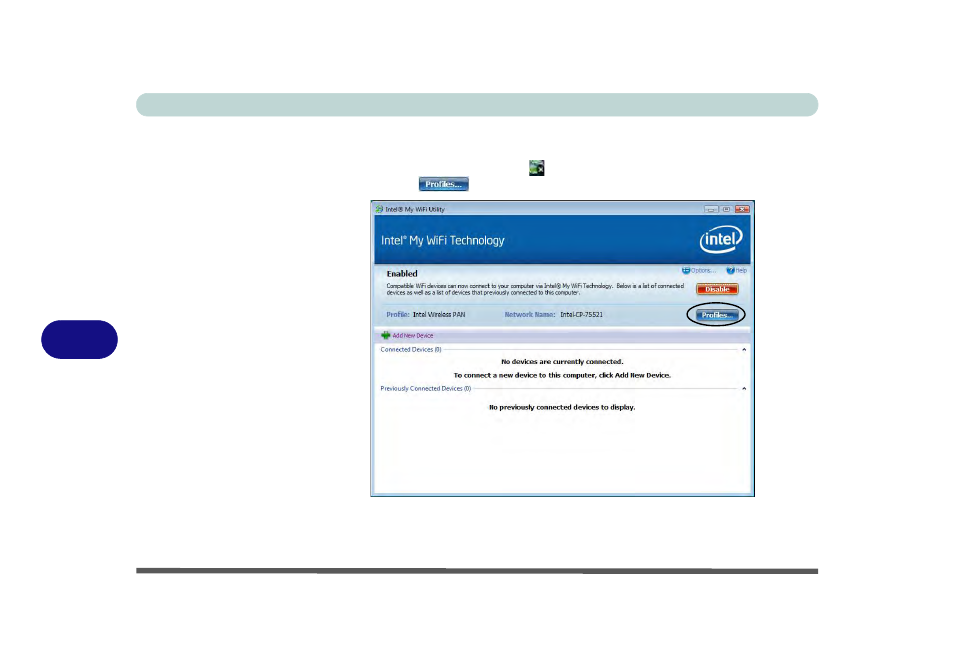
Task: Open the Help link
Action: [x=736, y=271]
